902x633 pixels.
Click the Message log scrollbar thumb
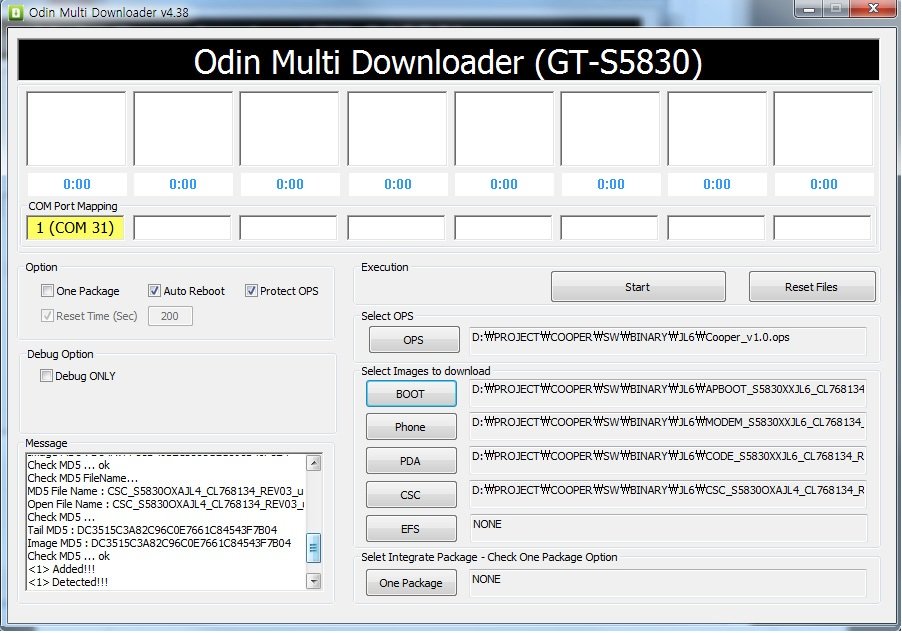point(314,548)
